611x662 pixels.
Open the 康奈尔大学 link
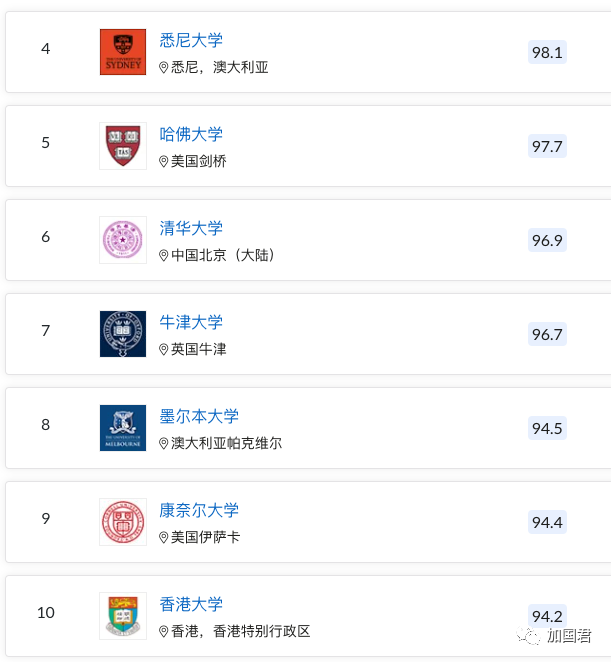pyautogui.click(x=199, y=510)
